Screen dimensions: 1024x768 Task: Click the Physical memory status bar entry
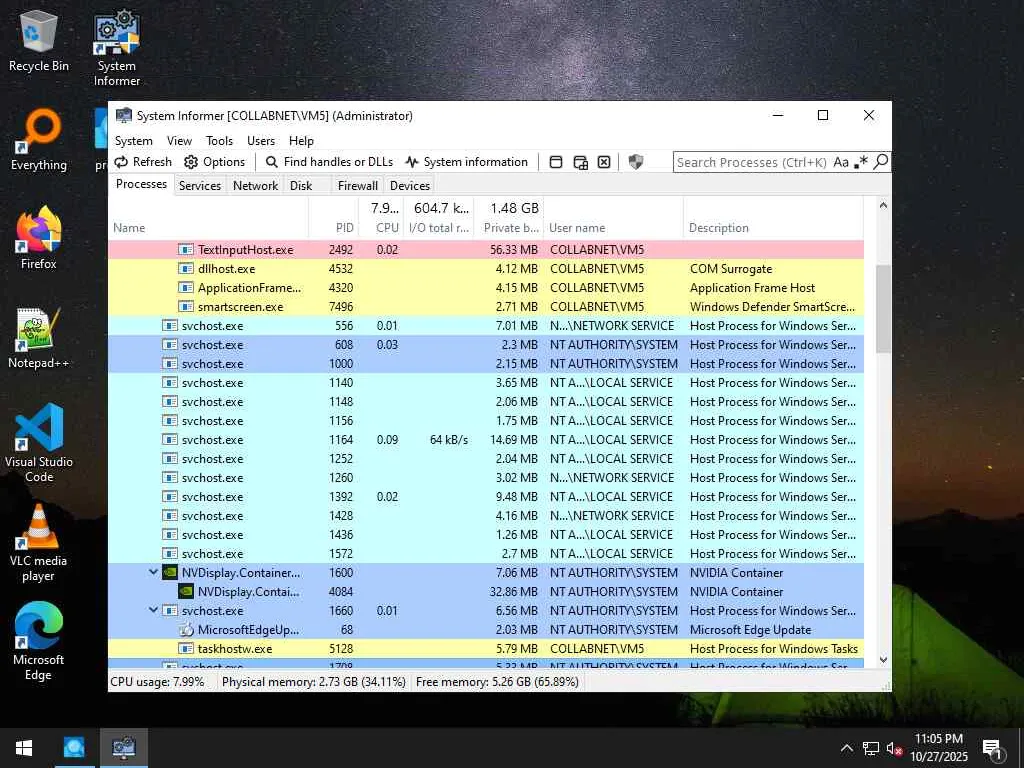point(313,682)
